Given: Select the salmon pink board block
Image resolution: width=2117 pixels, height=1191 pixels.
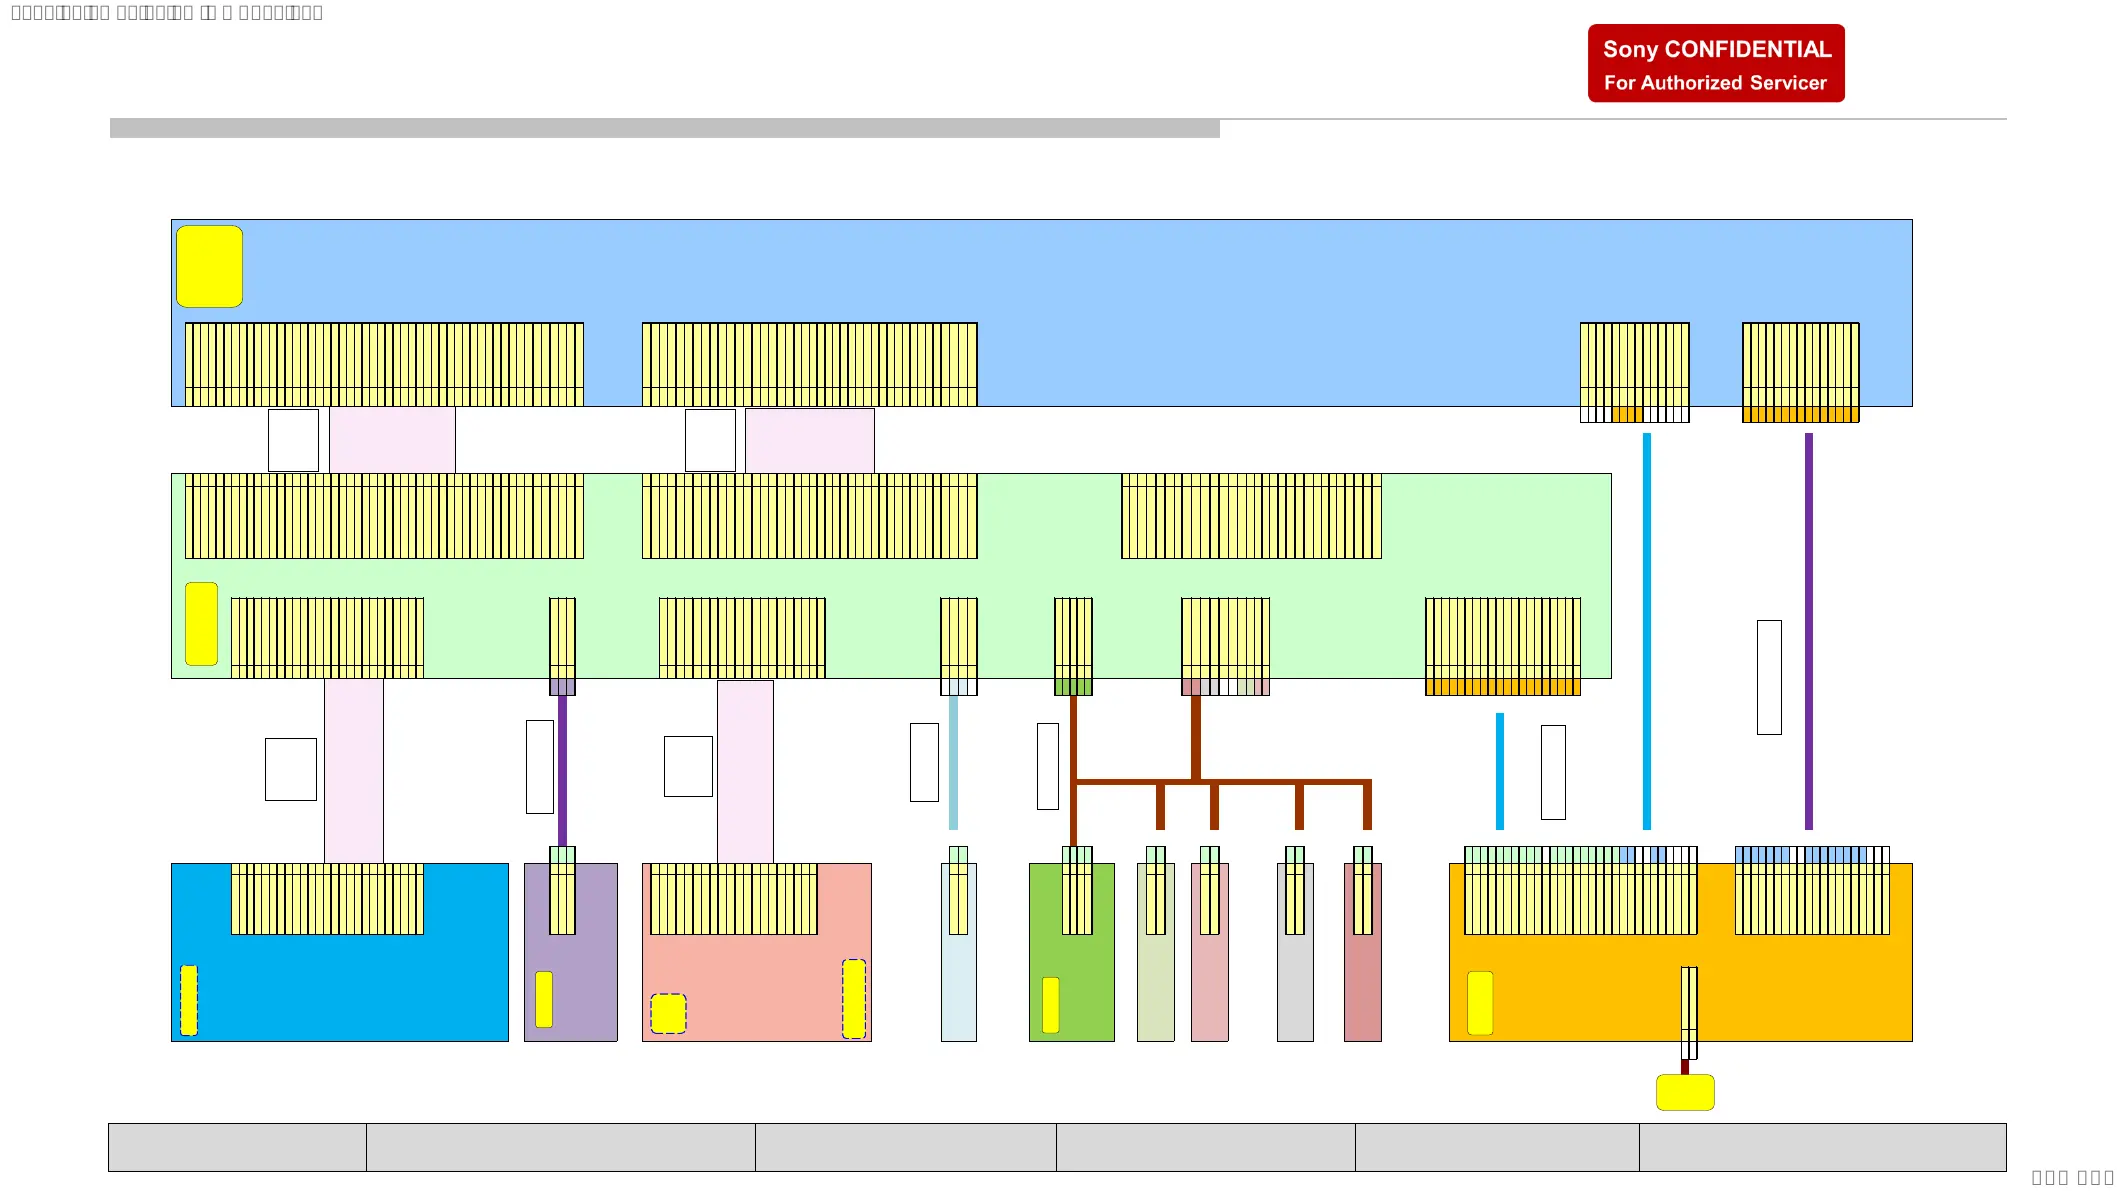Looking at the screenshot, I should [x=756, y=952].
